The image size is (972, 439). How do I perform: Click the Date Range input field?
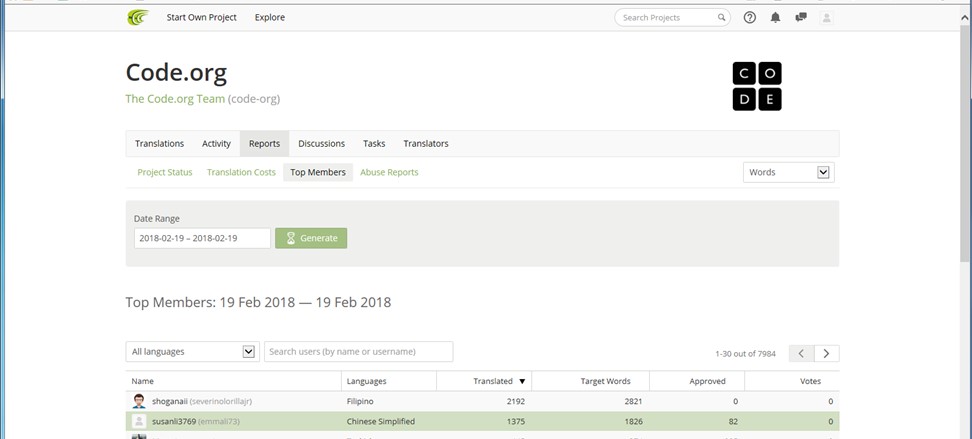(x=202, y=238)
